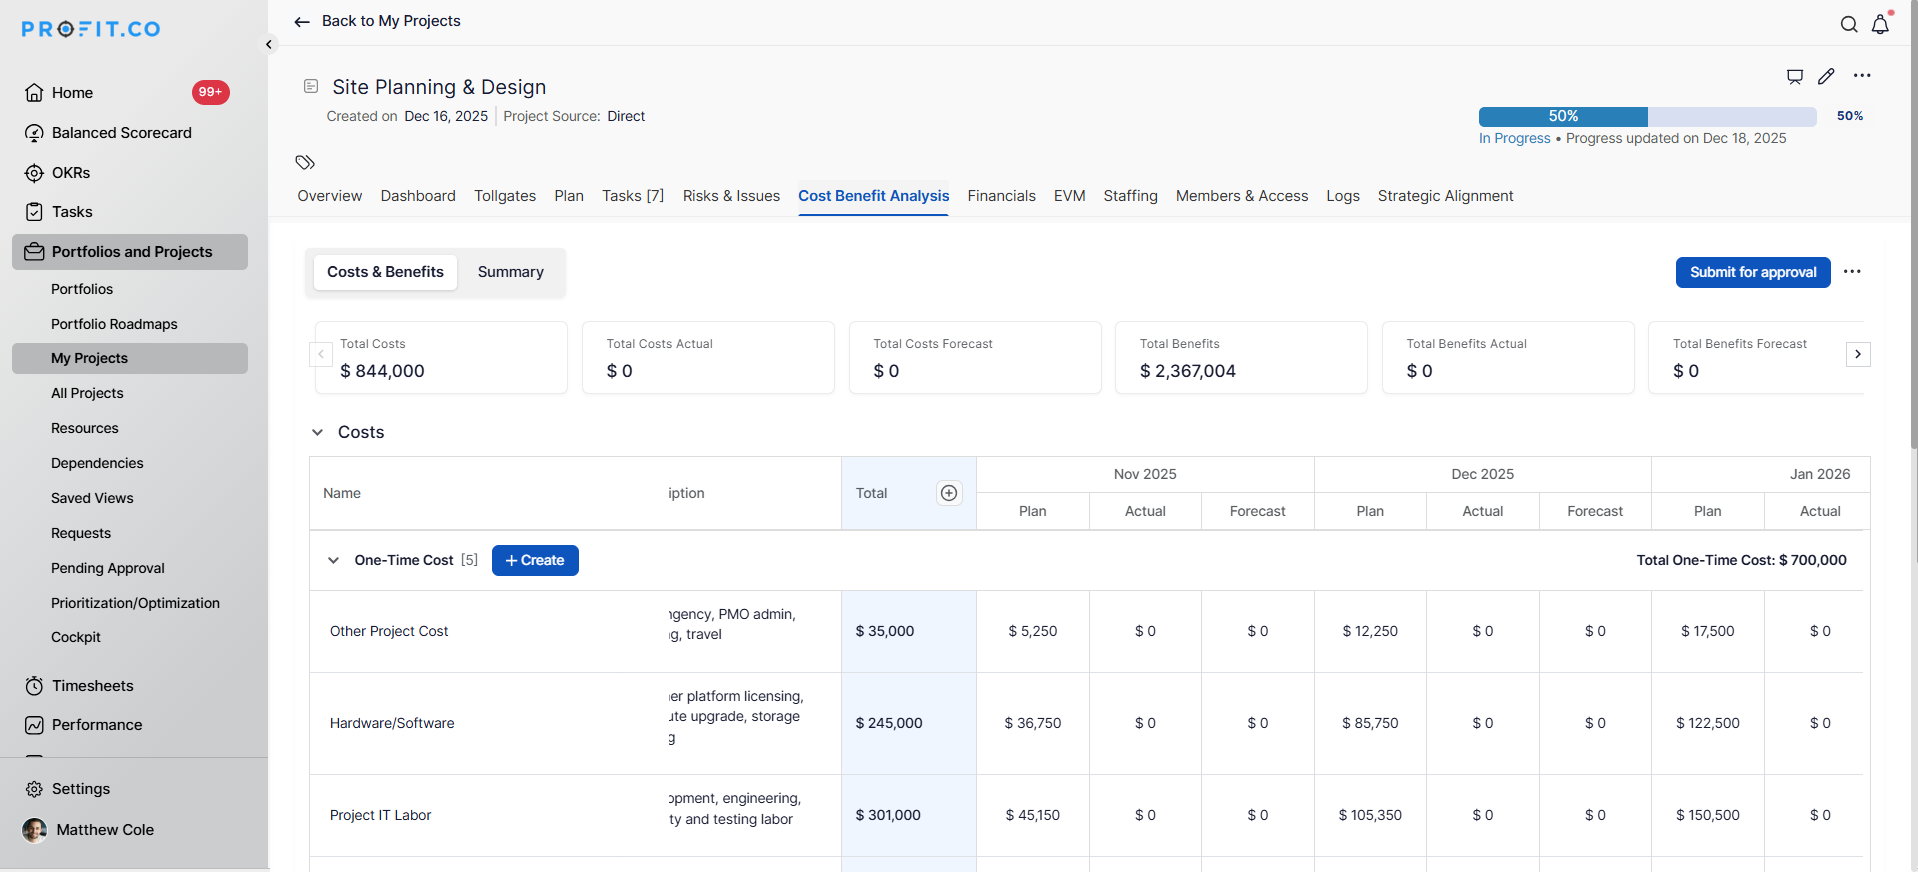Open project comments icon

coord(1795,76)
